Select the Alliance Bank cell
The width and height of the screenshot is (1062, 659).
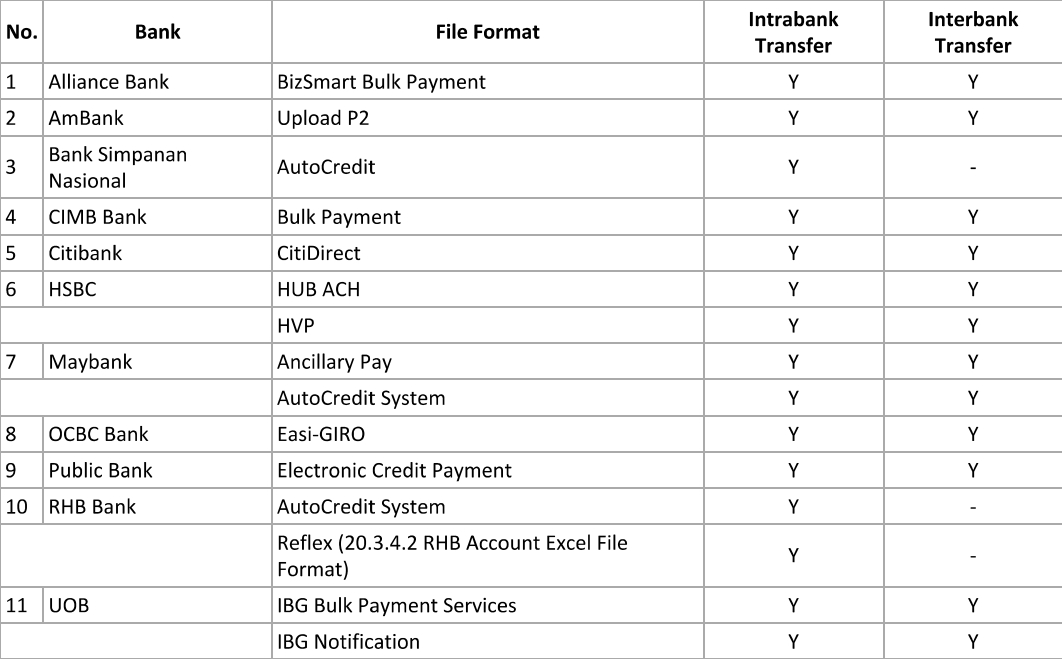[x=108, y=82]
